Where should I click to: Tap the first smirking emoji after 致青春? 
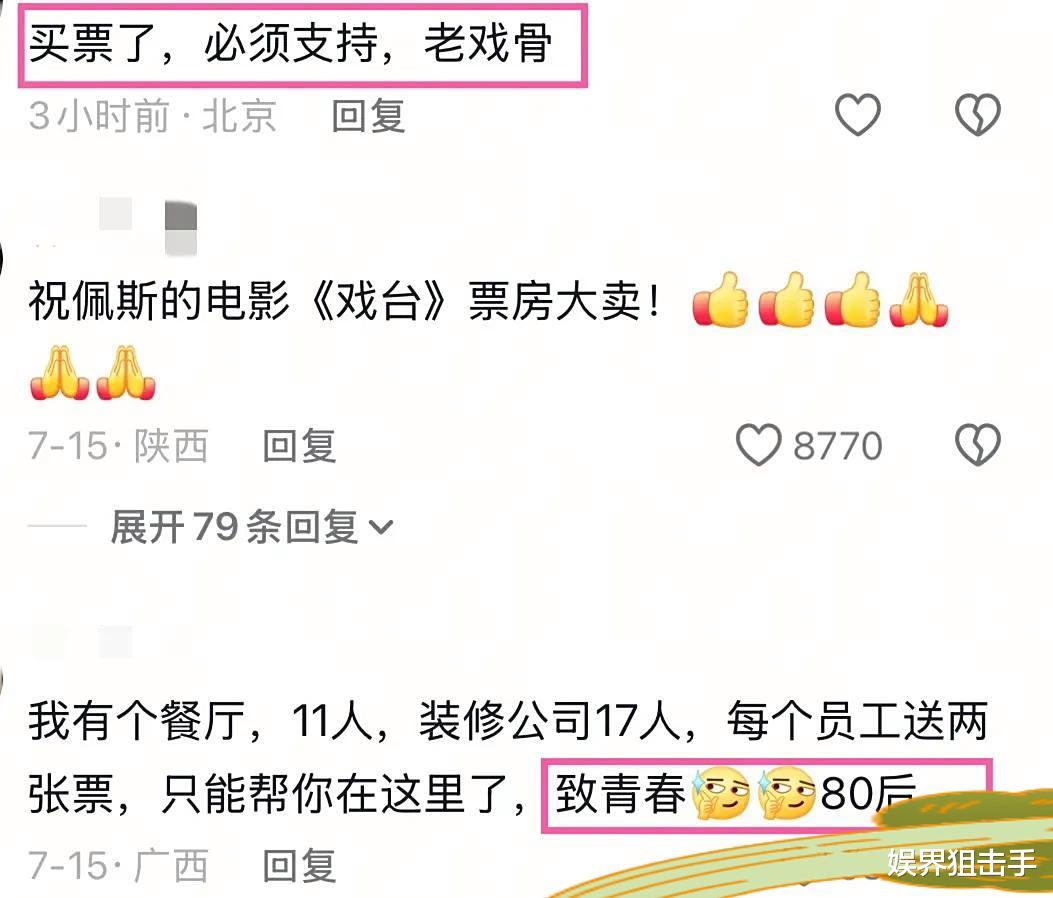[722, 794]
